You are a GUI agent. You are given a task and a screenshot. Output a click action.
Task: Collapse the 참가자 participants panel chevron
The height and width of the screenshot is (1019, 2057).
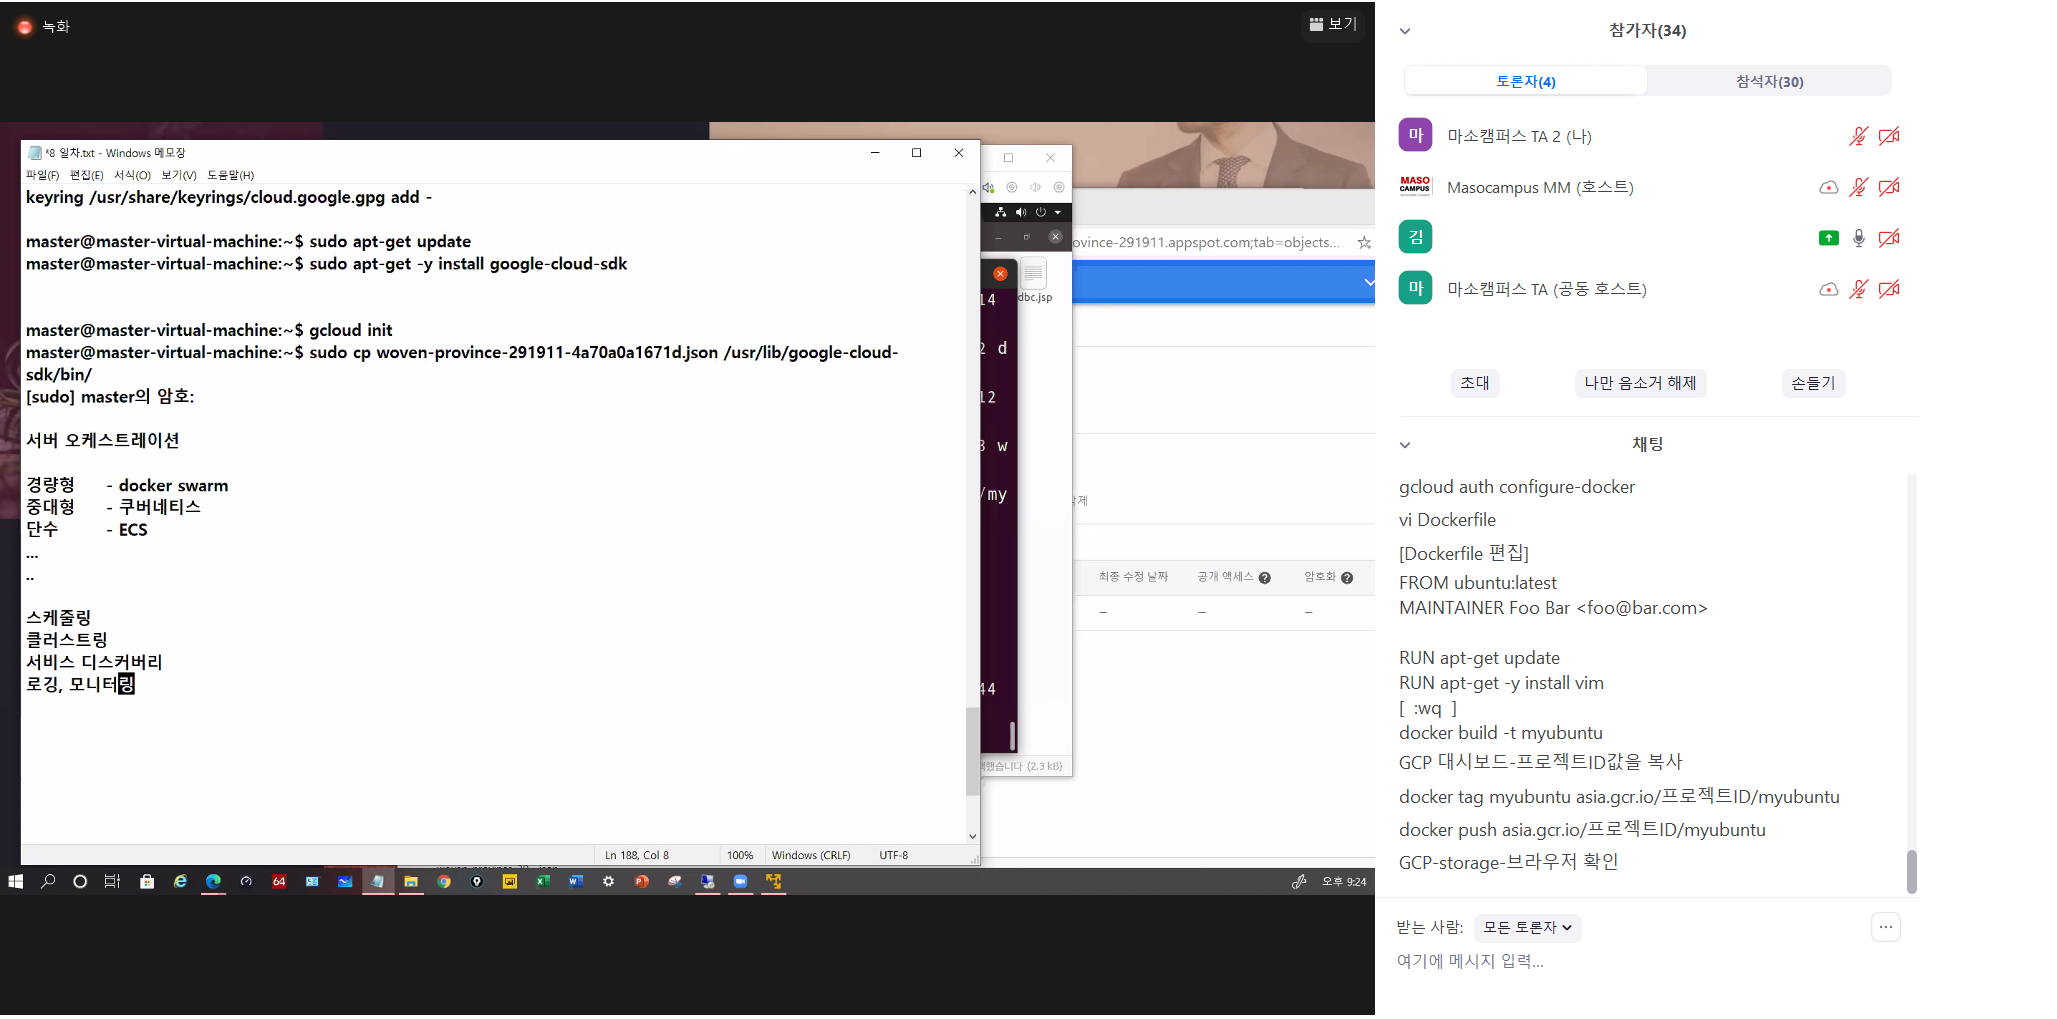1405,31
